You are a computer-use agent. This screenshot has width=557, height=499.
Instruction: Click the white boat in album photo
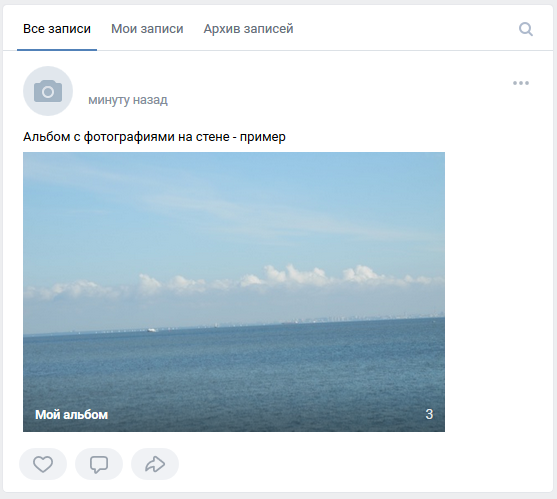point(152,330)
